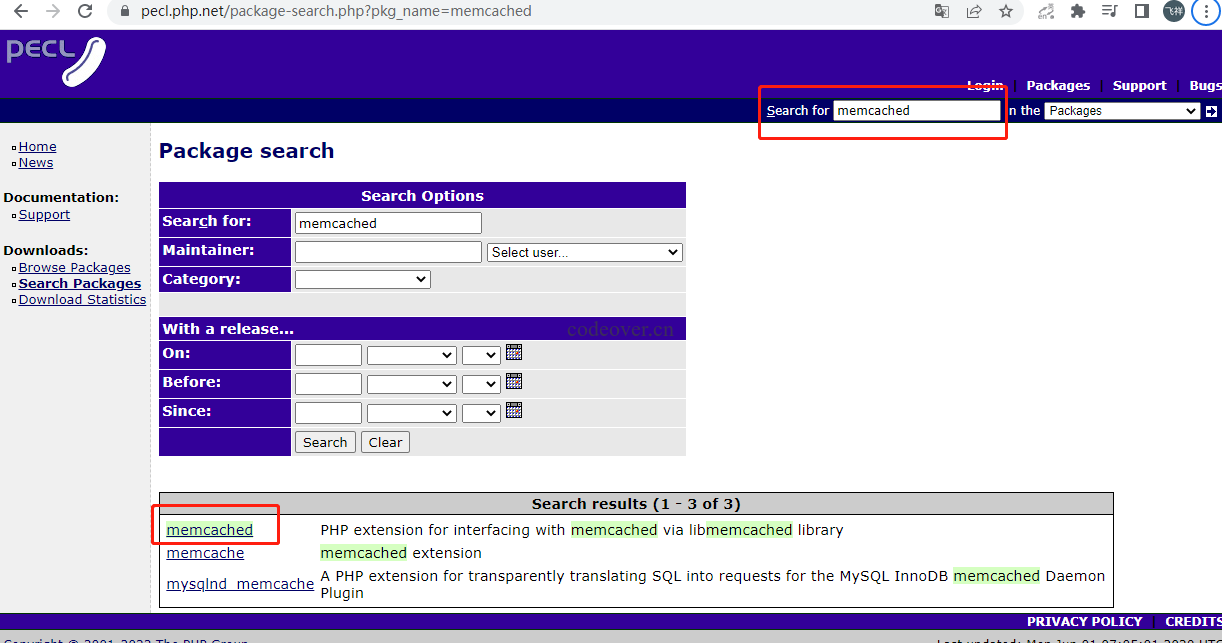Expand the Select user maintainer dropdown
This screenshot has width=1222, height=643.
(x=585, y=252)
